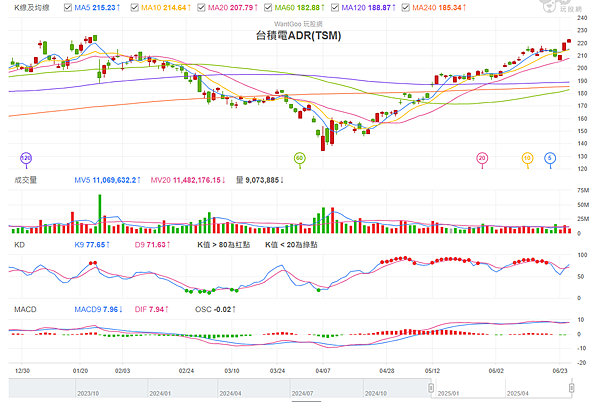
Task: Click the MA10 214.64 label
Action: (166, 8)
